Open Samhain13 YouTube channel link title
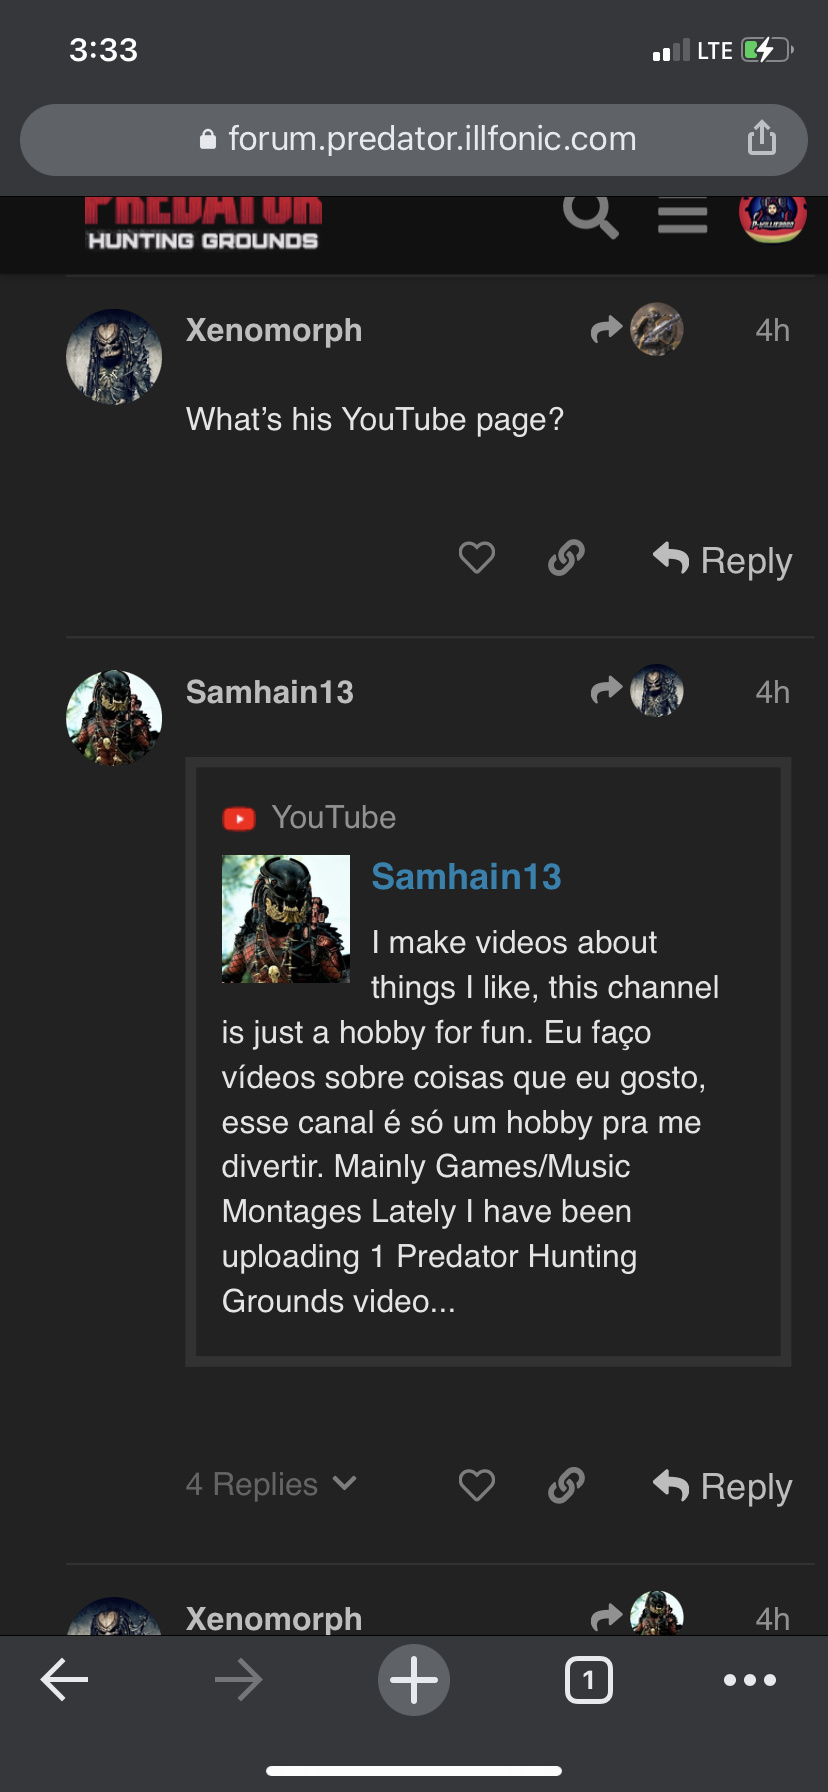Viewport: 828px width, 1792px height. tap(466, 877)
